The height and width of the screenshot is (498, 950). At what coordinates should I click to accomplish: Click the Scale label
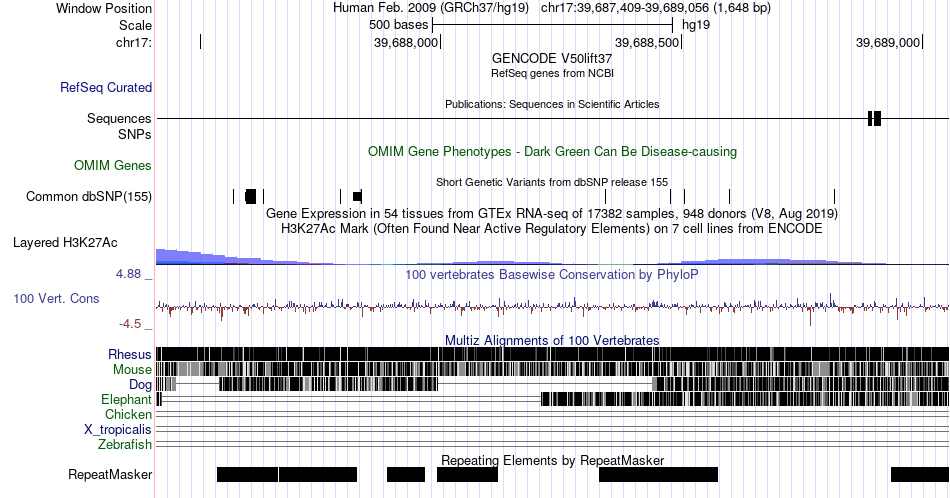tap(135, 25)
